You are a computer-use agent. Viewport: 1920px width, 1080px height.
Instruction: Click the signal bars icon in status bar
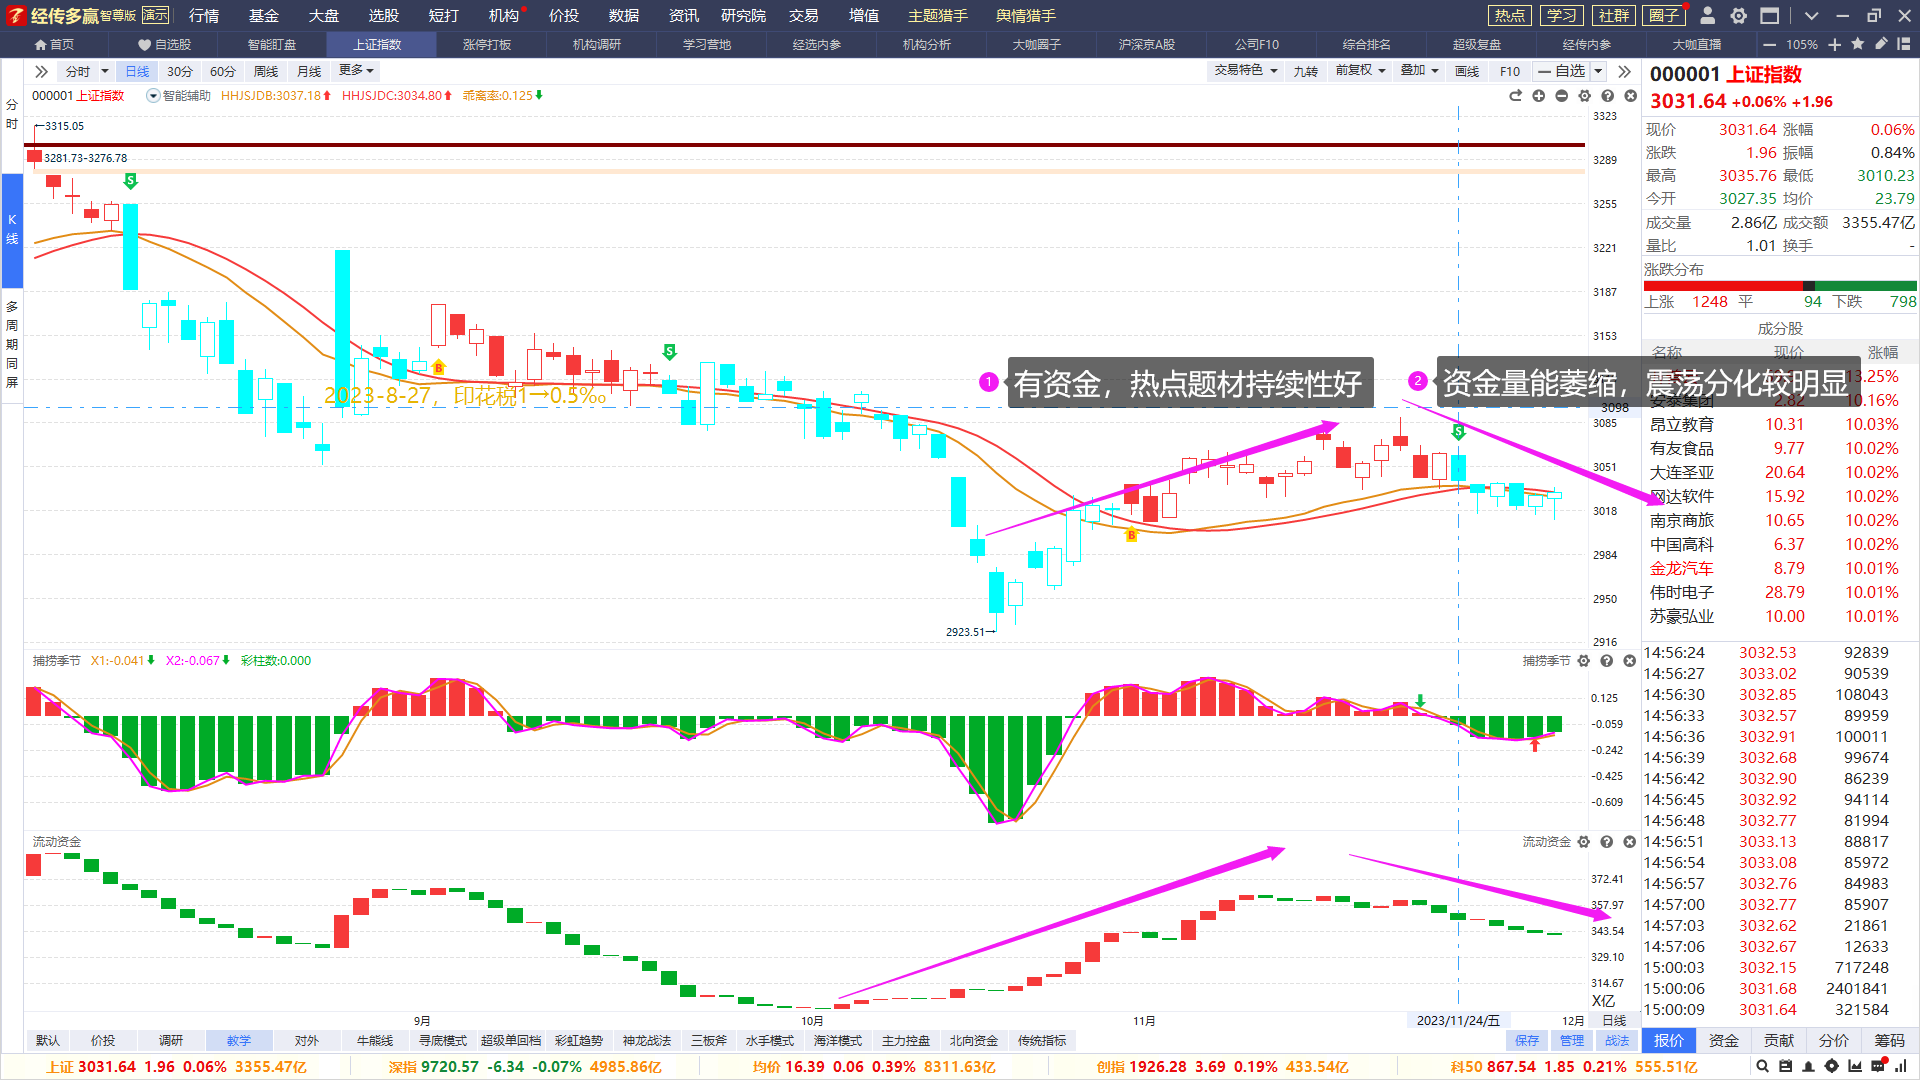(x=1901, y=1067)
